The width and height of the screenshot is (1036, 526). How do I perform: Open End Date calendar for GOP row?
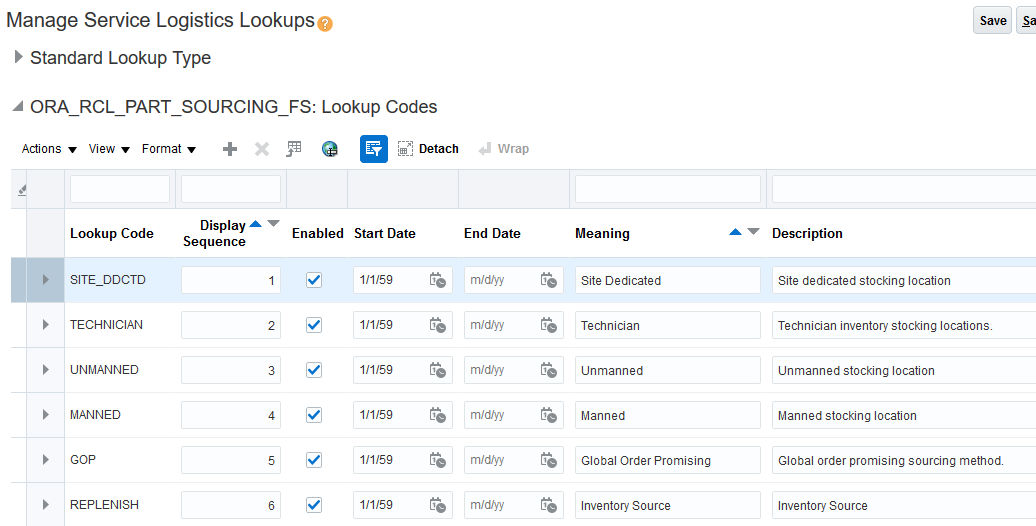[x=548, y=461]
